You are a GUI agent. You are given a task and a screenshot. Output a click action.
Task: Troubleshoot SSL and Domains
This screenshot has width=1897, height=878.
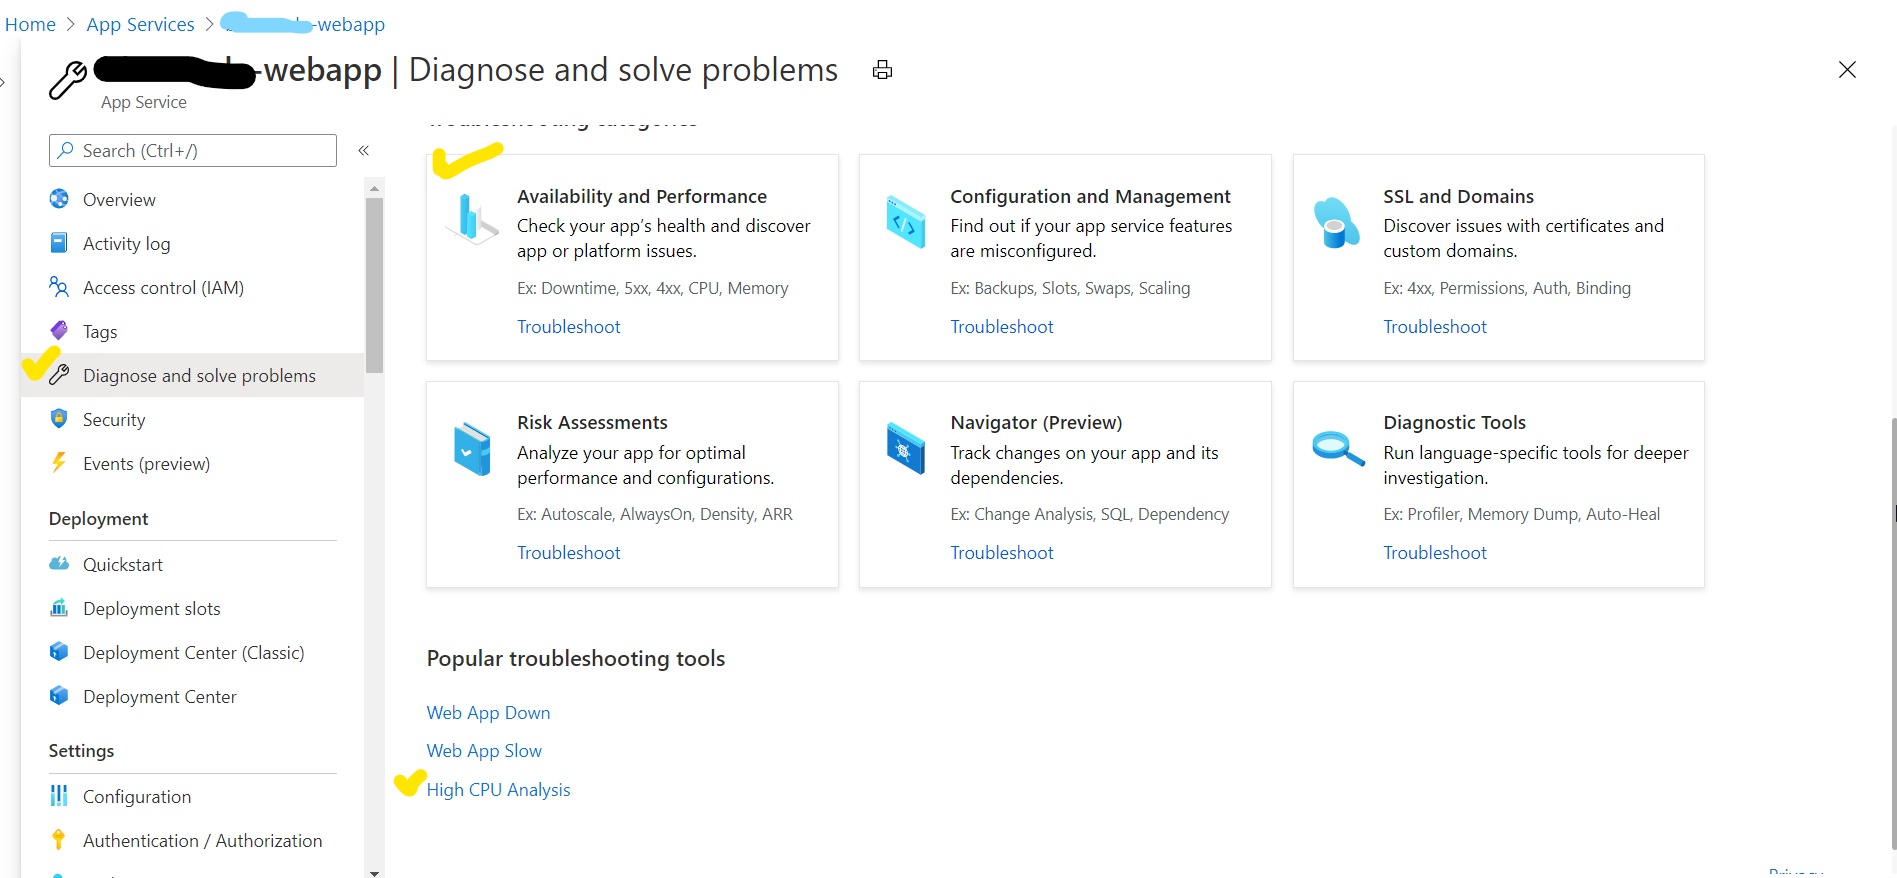[x=1434, y=326]
